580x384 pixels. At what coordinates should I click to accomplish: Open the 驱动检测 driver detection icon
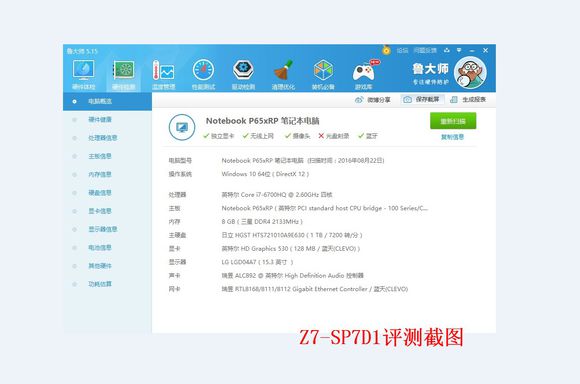tap(243, 74)
